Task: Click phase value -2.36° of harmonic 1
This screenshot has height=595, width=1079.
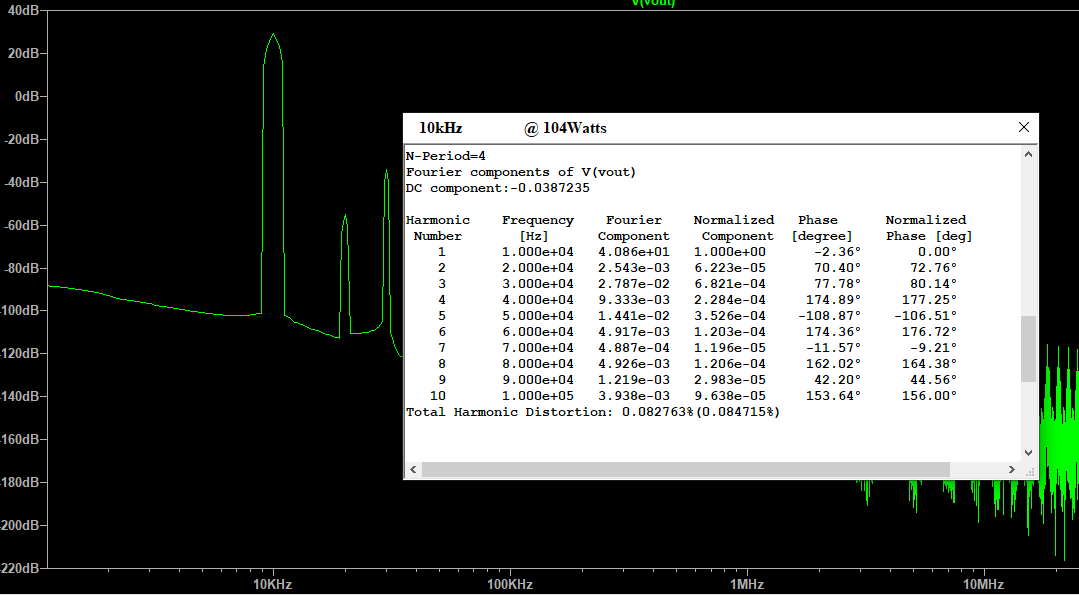Action: [x=837, y=252]
